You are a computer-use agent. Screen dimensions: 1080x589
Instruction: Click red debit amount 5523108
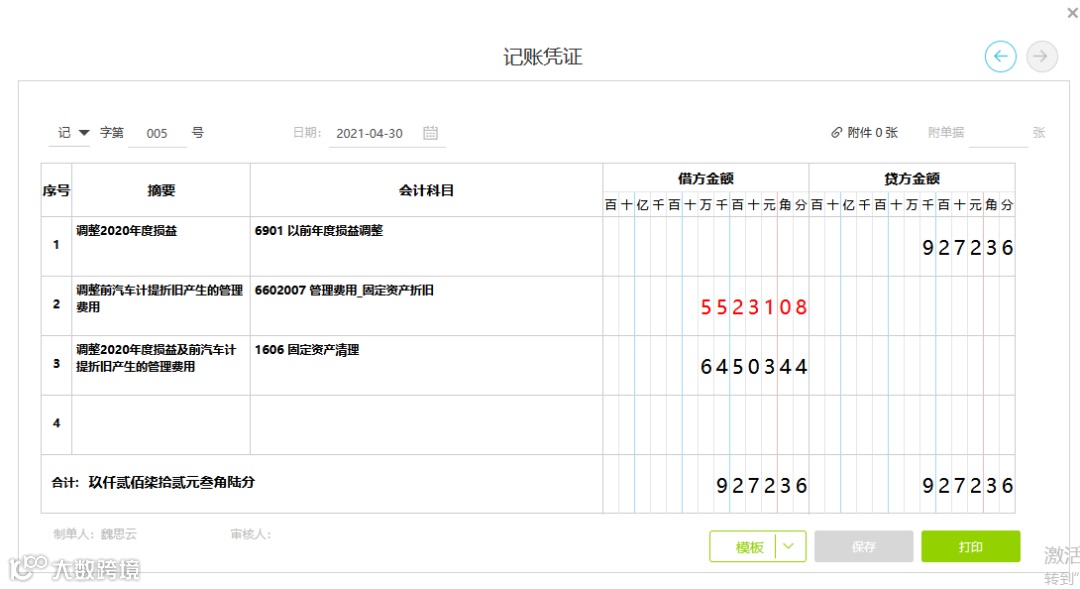(754, 307)
